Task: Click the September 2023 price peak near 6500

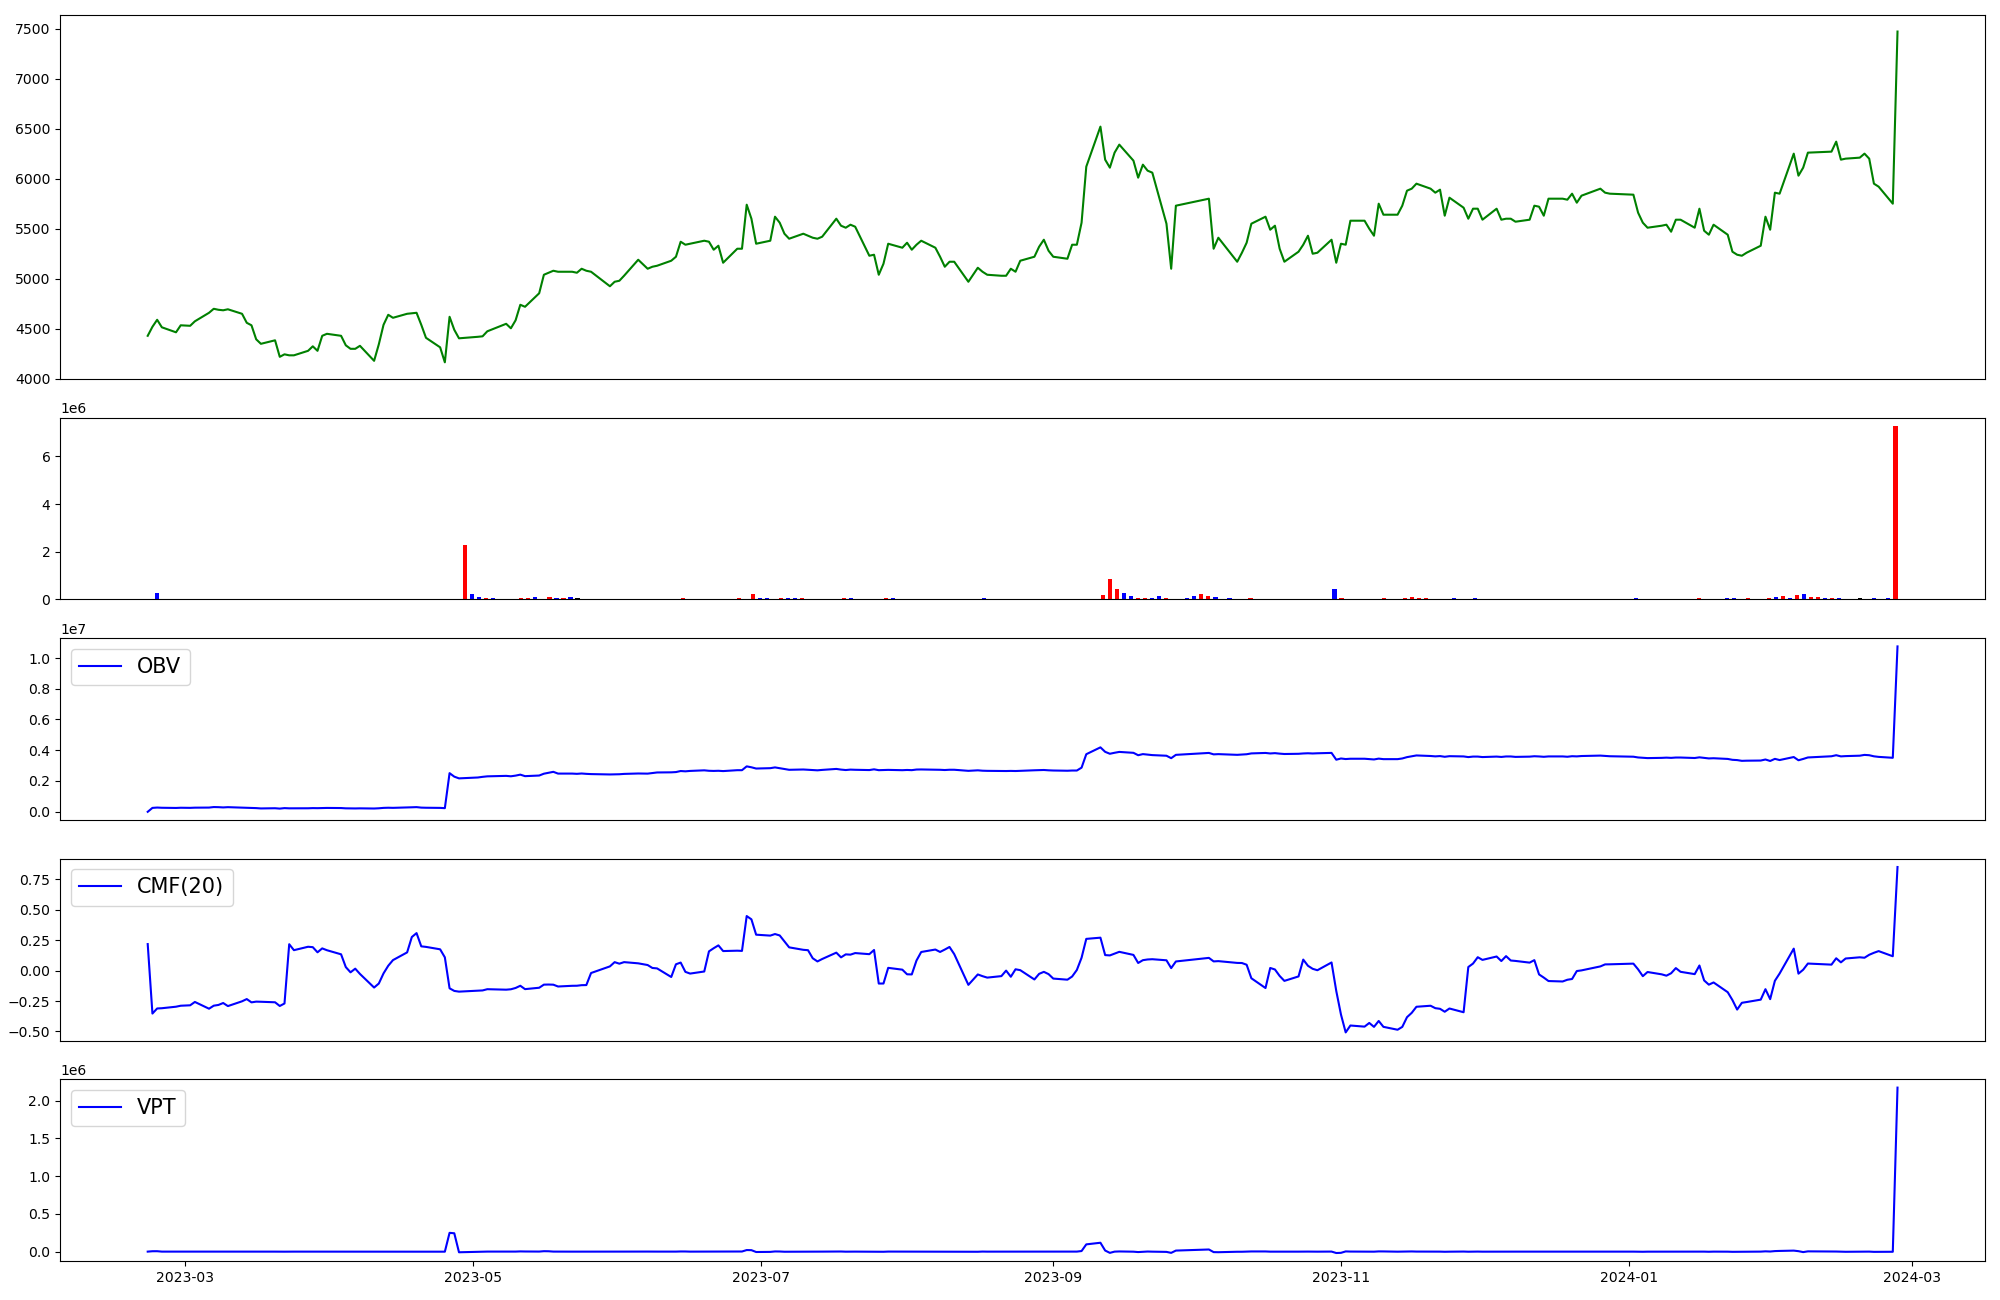Action: 1100,127
